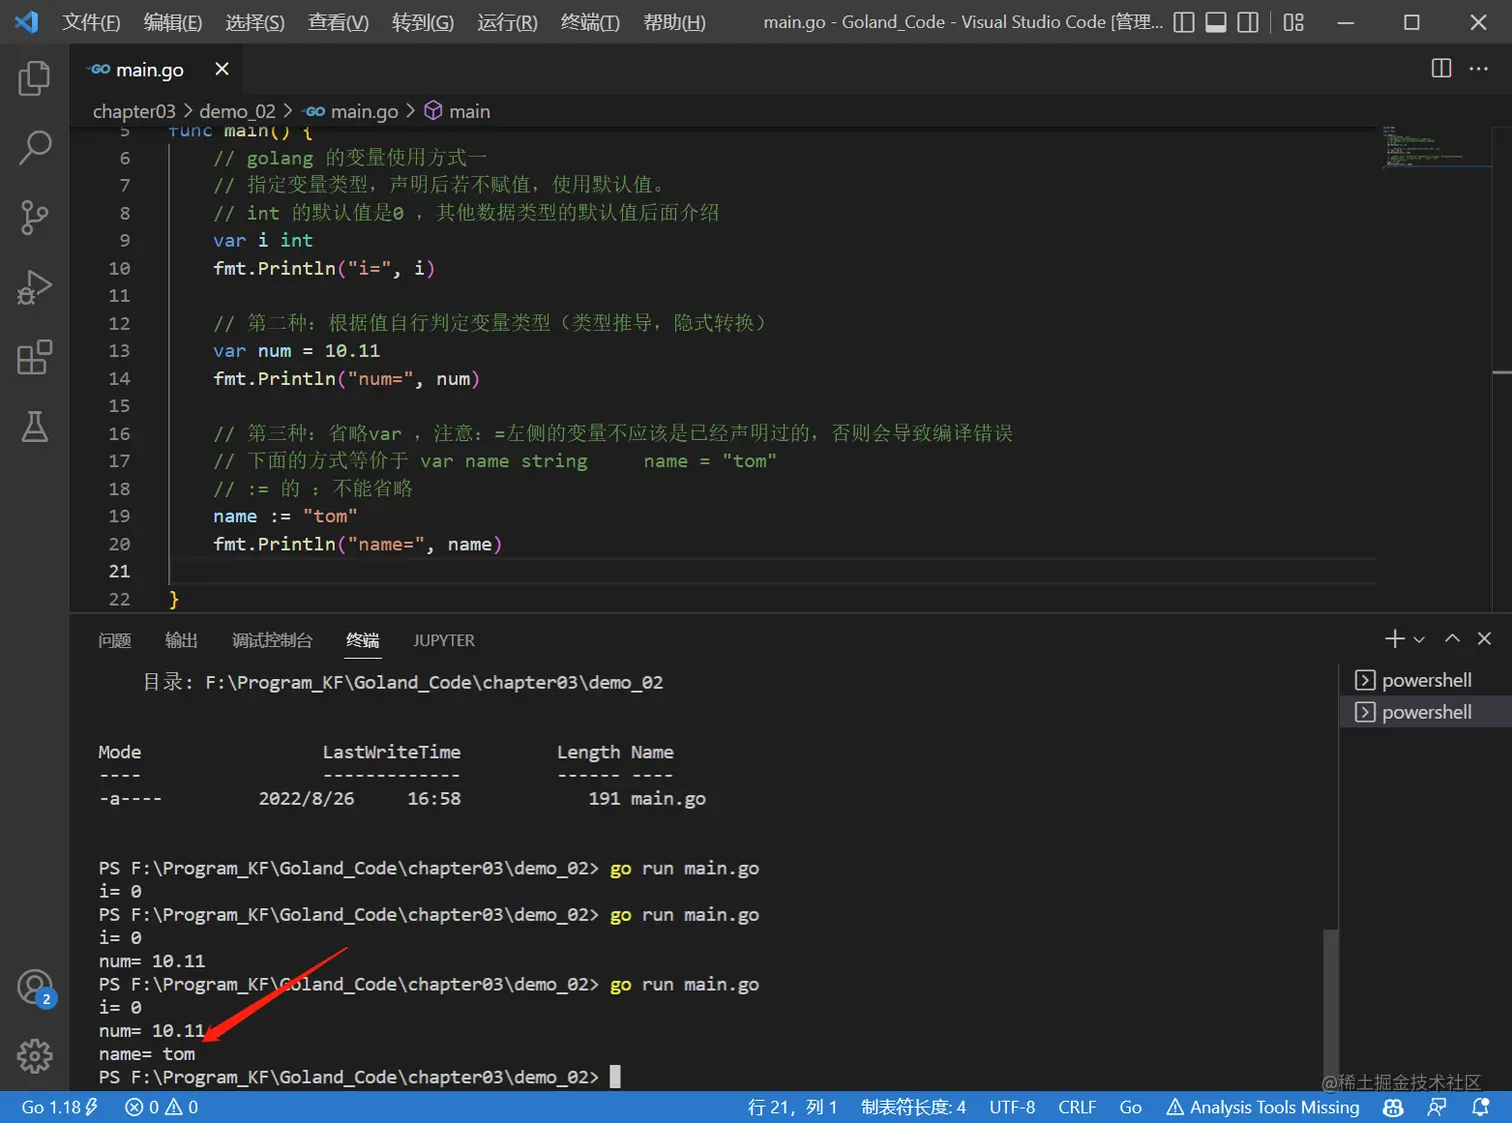Open editor More Actions ellipsis
Viewport: 1512px width, 1123px height.
point(1478,68)
